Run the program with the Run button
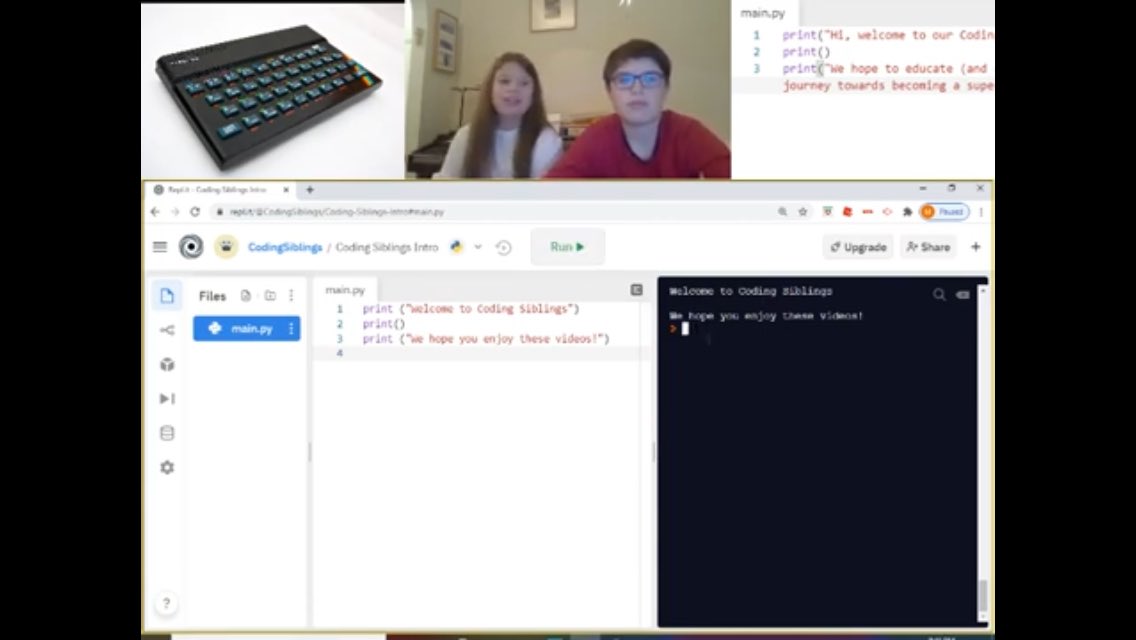This screenshot has height=640, width=1136. point(567,247)
